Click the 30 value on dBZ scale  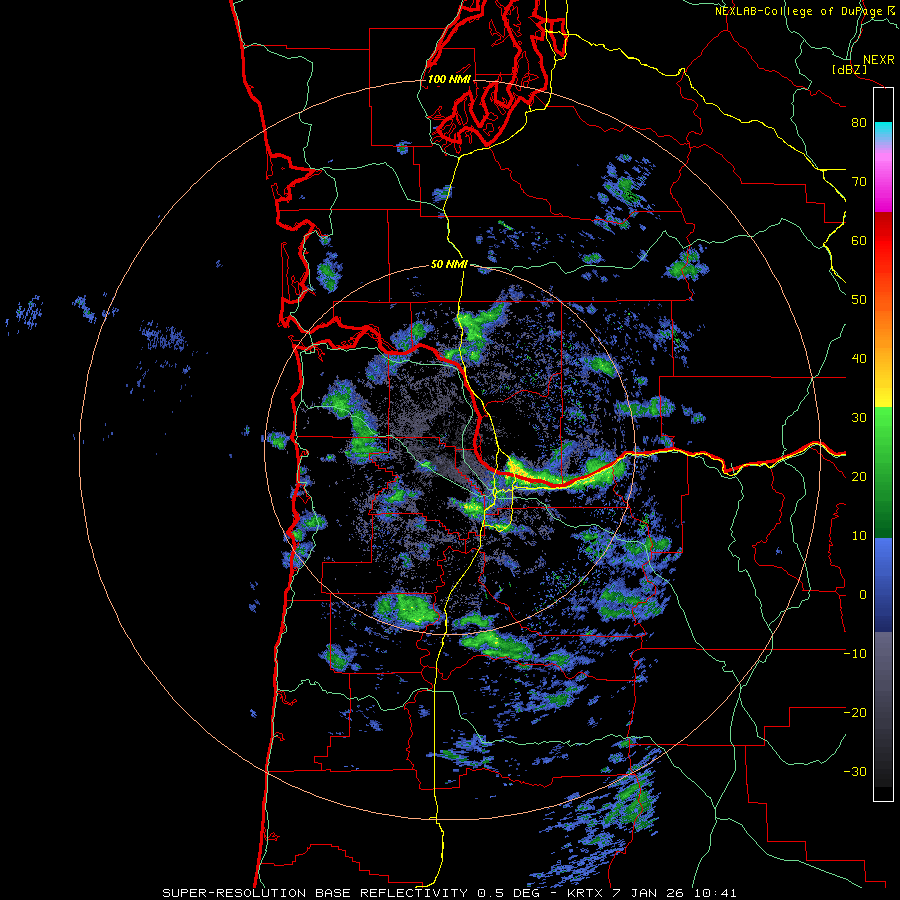[x=859, y=417]
